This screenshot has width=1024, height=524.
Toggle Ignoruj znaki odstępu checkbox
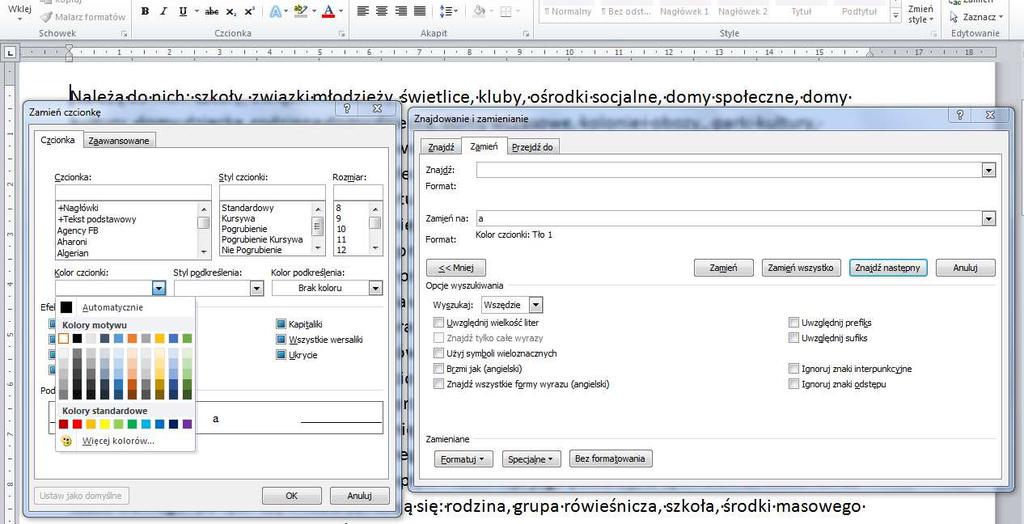click(793, 385)
